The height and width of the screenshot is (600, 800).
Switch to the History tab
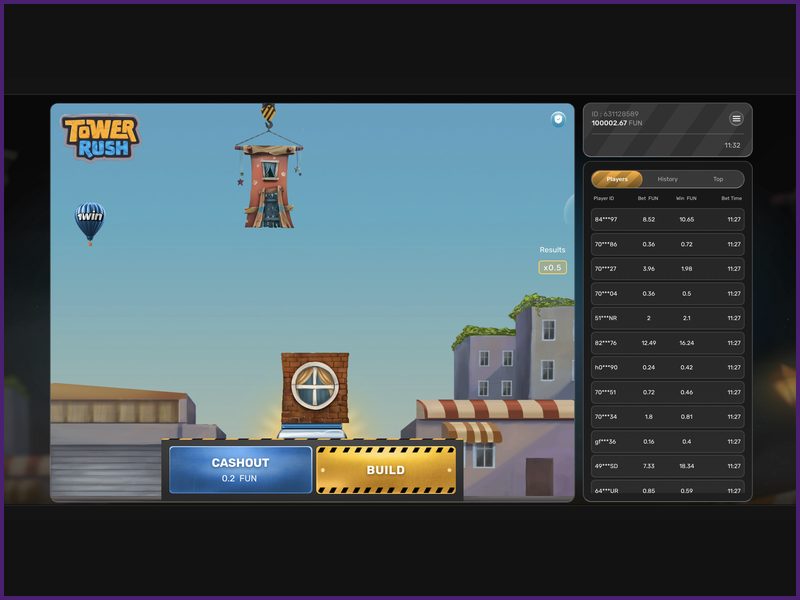pos(667,179)
